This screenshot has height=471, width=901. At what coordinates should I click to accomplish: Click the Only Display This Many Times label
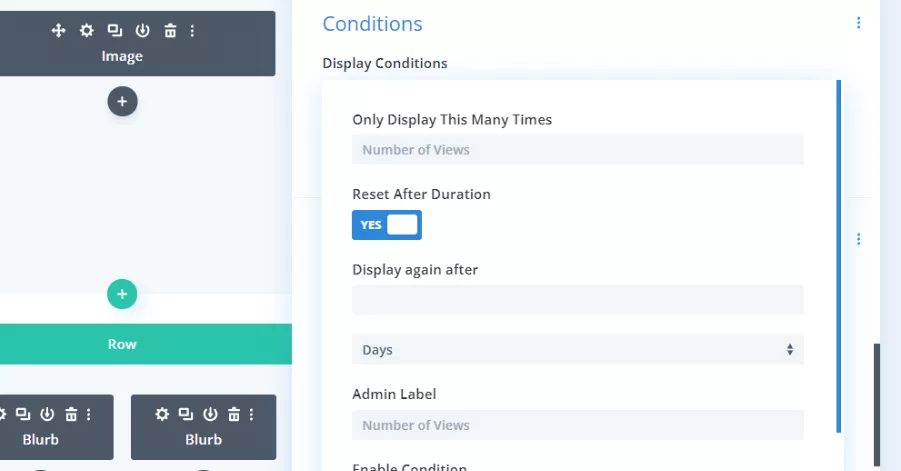click(452, 119)
